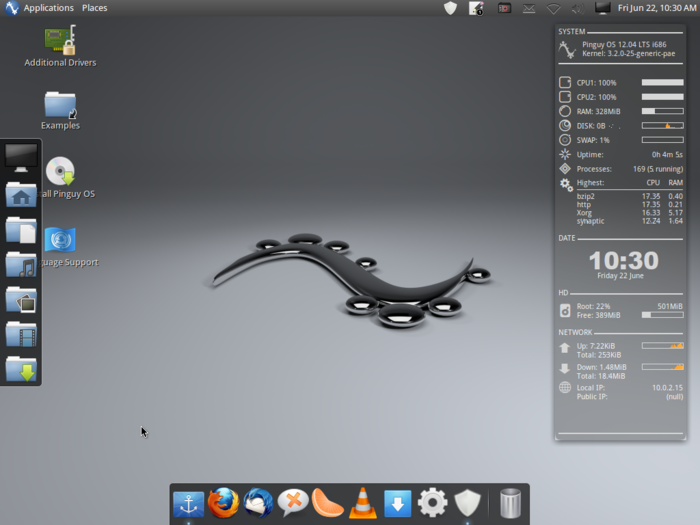Open Thunderbird mail from the dock

click(258, 502)
